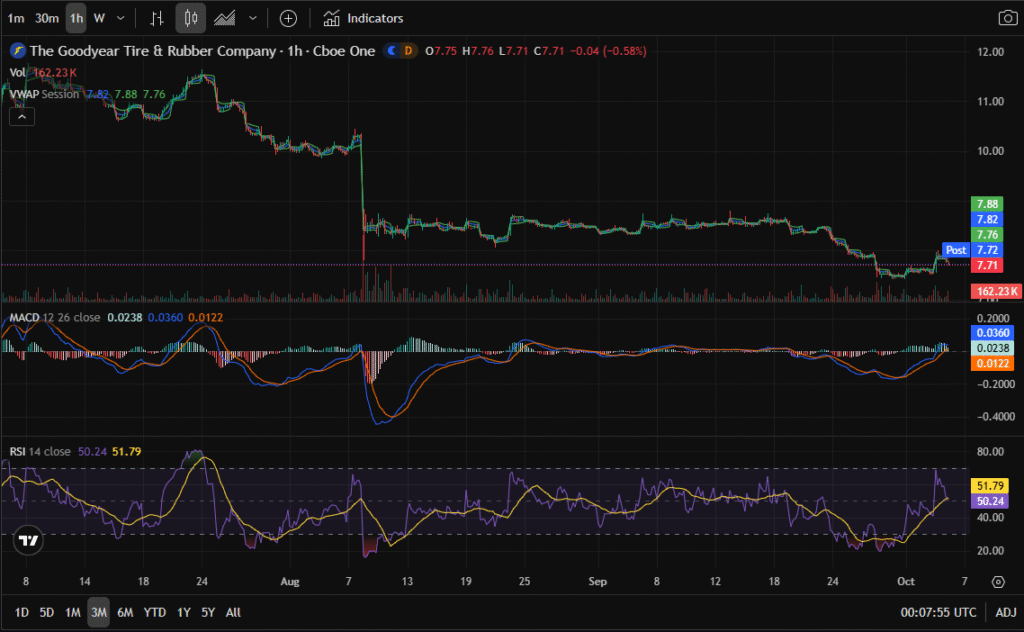Click the plus circle compare symbol icon
Screen dimensions: 1024x632
[288, 18]
